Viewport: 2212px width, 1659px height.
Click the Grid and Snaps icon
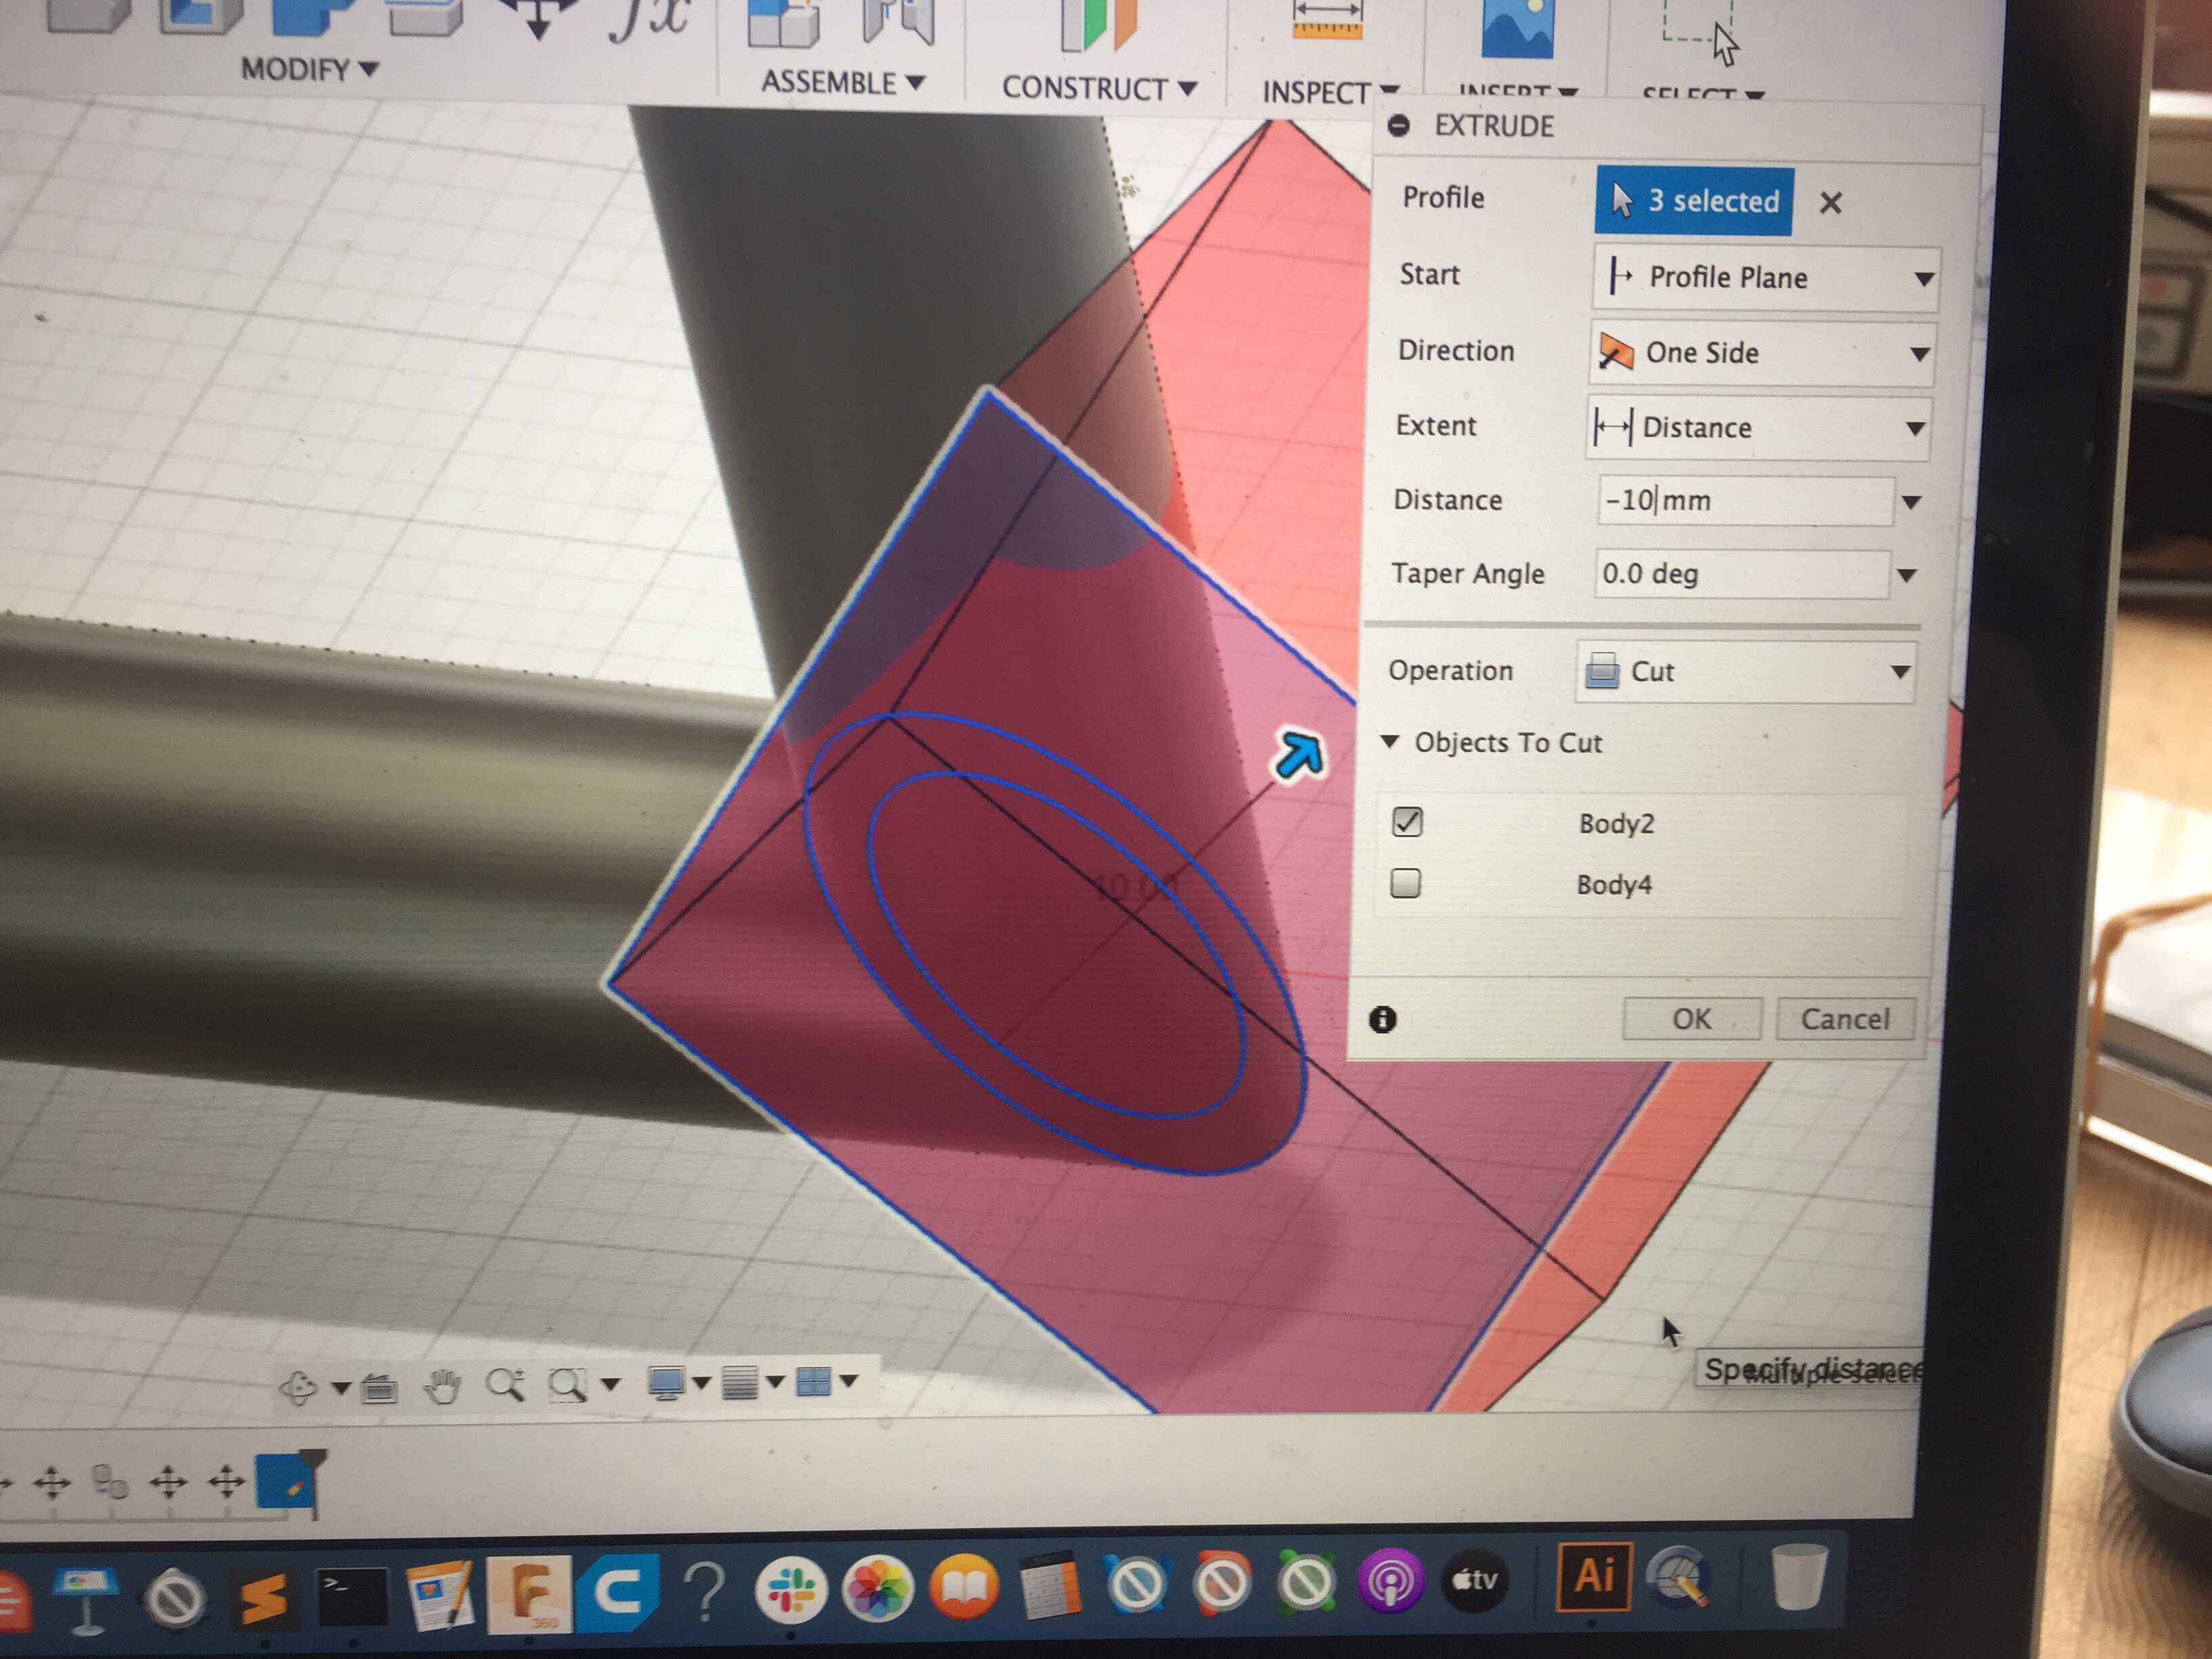(x=740, y=1382)
